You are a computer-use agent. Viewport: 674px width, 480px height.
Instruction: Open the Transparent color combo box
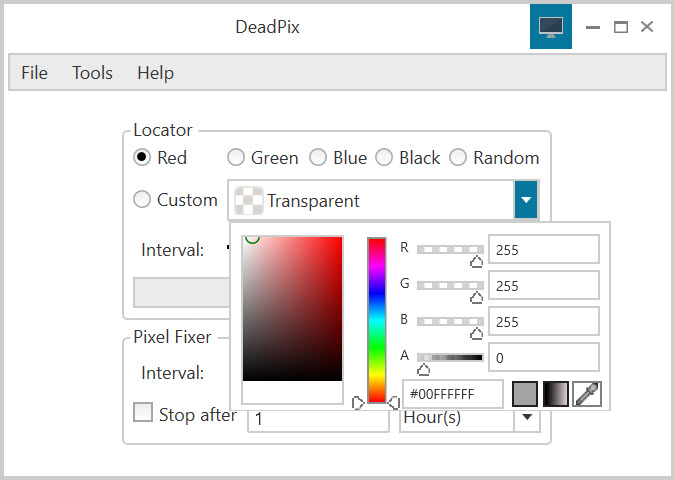tap(383, 200)
